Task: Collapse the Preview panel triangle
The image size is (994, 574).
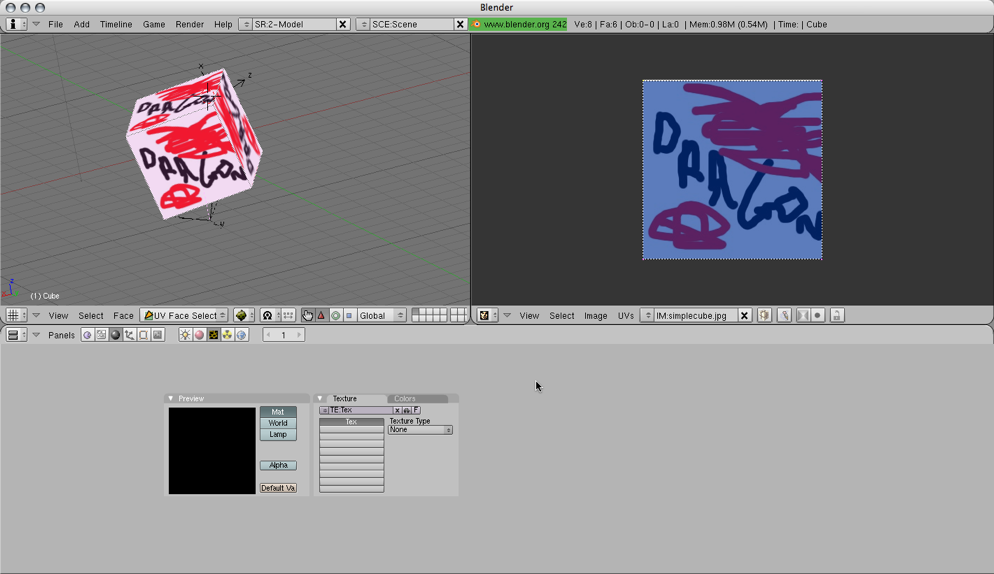Action: click(x=171, y=398)
